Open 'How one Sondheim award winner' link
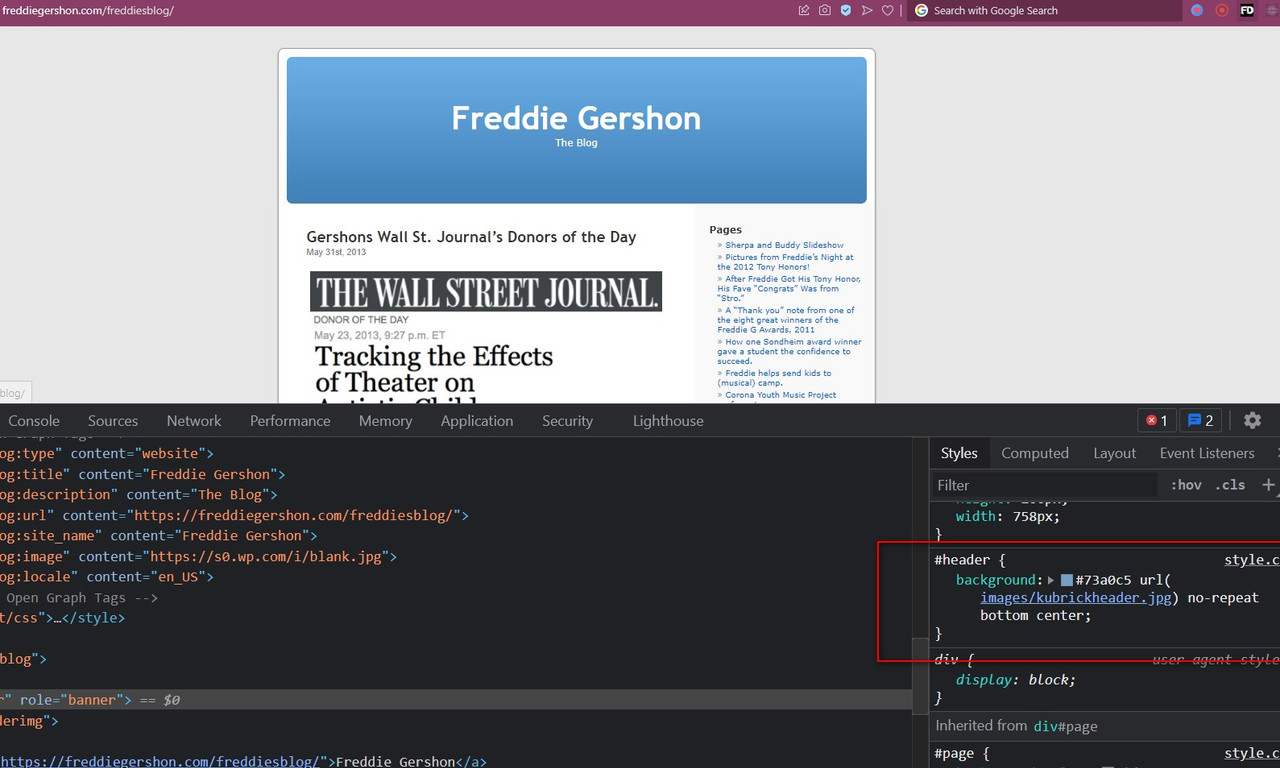1280x768 pixels. (789, 351)
